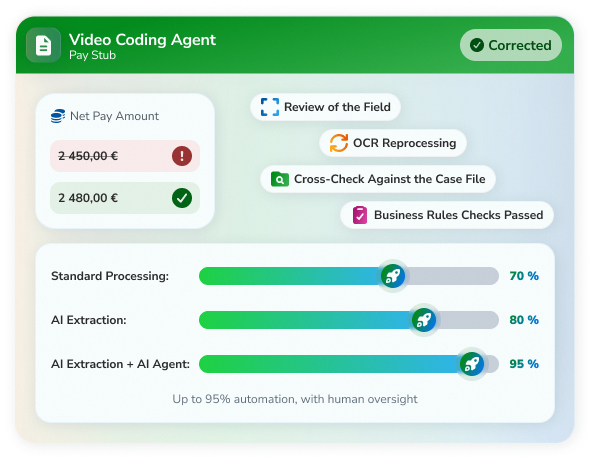Click the Pay Stub subtitle

pyautogui.click(x=92, y=55)
